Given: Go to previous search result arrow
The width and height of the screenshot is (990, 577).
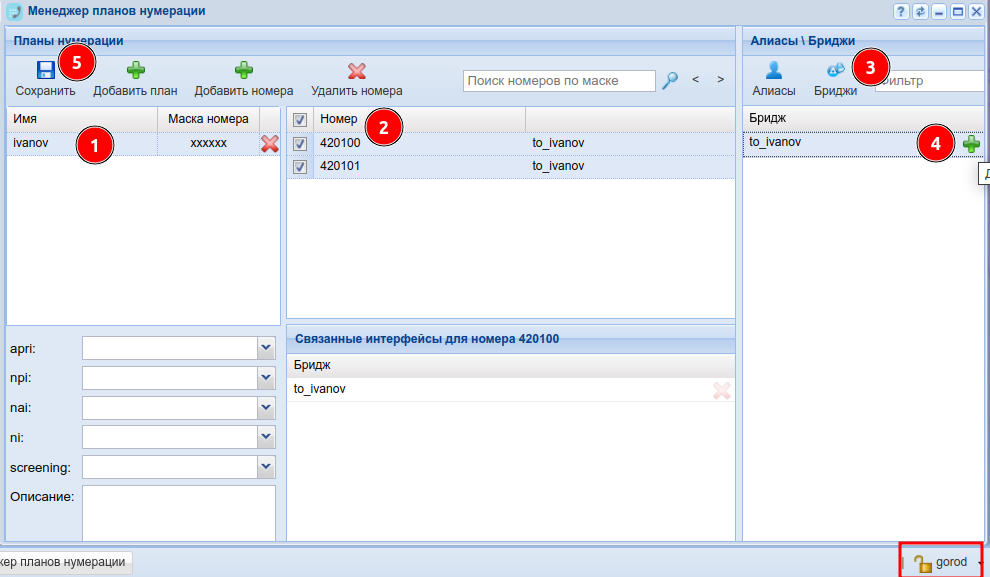Looking at the screenshot, I should coord(695,80).
